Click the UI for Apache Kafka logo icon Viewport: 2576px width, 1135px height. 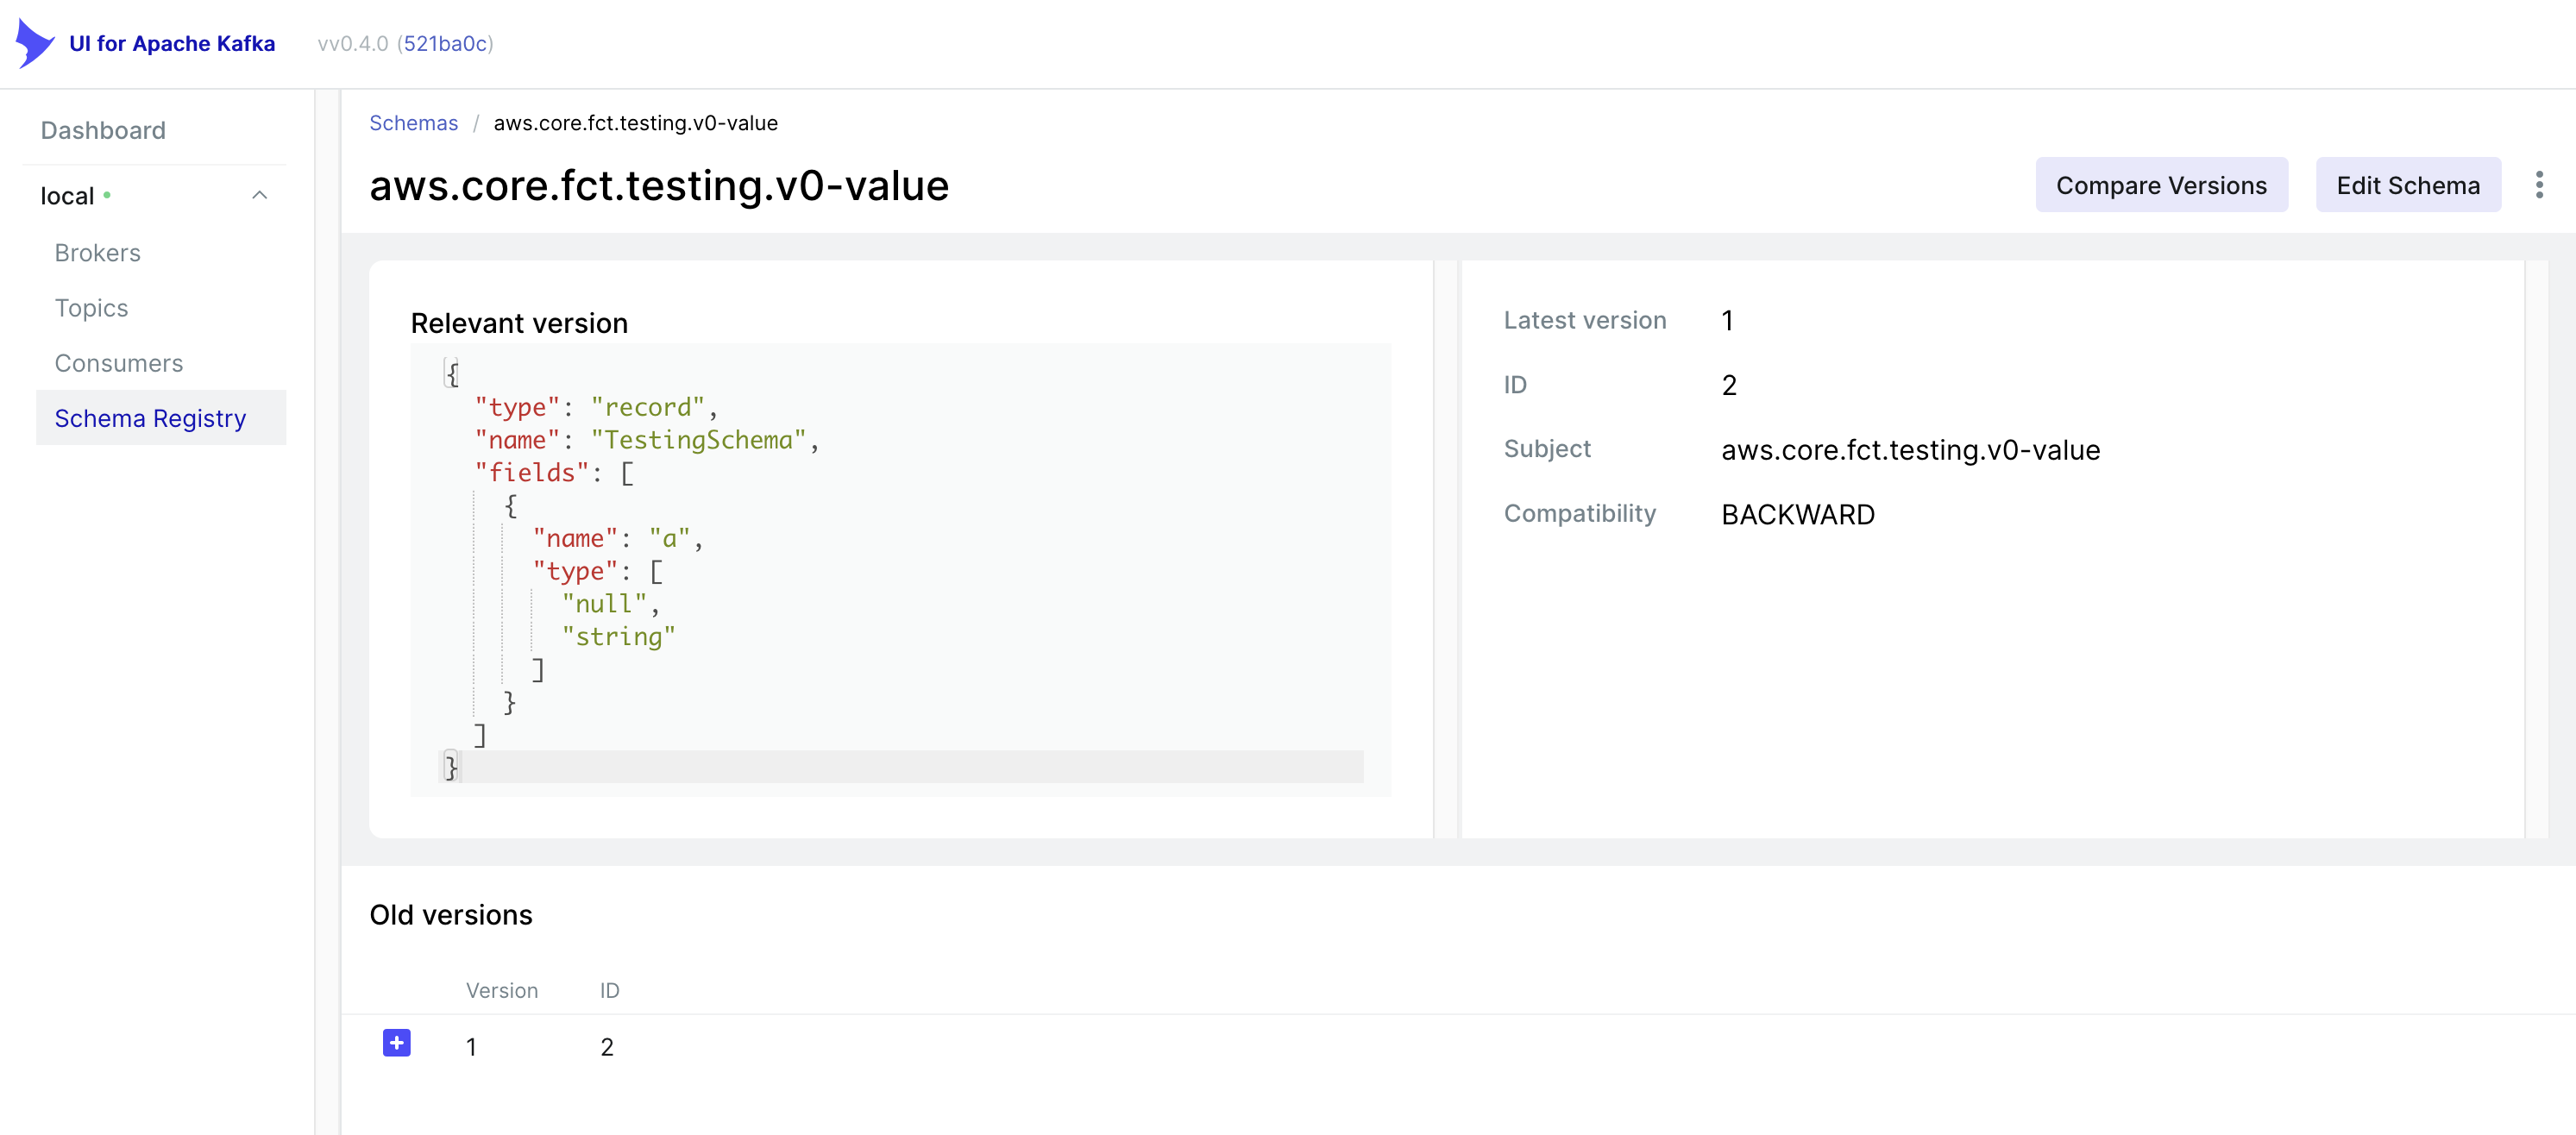tap(33, 43)
